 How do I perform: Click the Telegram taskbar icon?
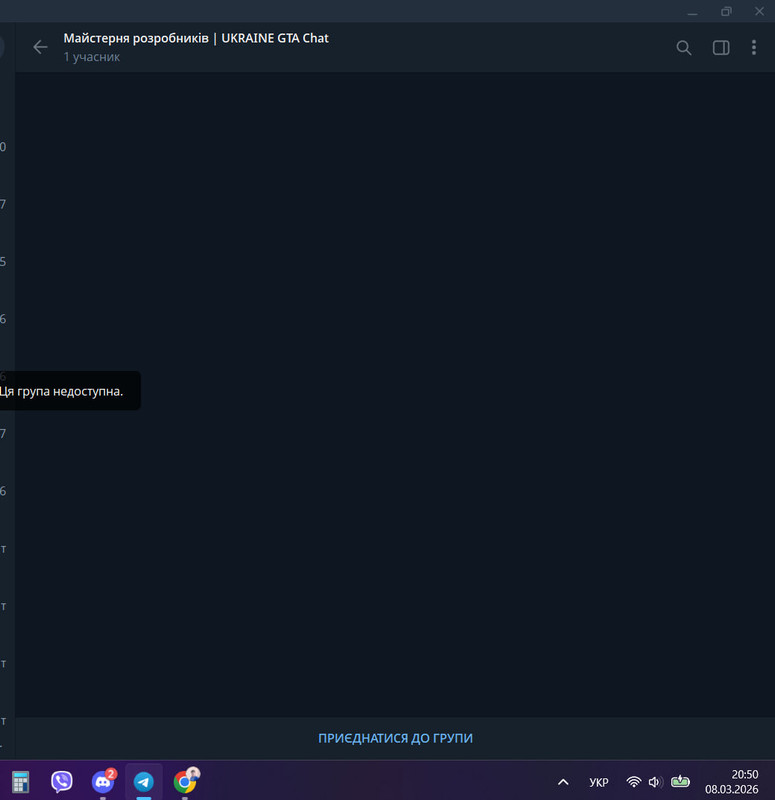click(x=144, y=782)
